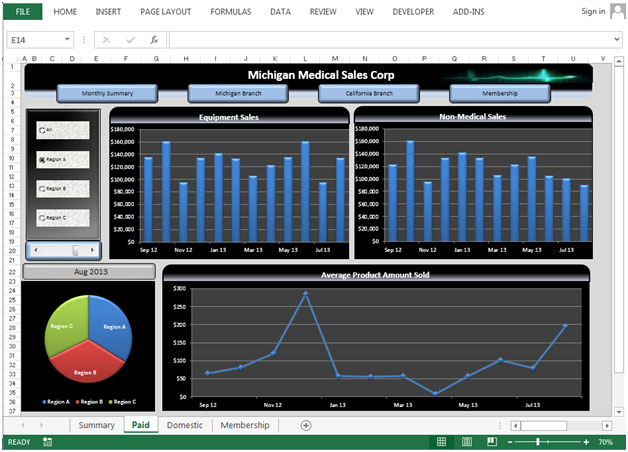
Task: Open the ADD-INS ribbon tab
Action: [469, 12]
